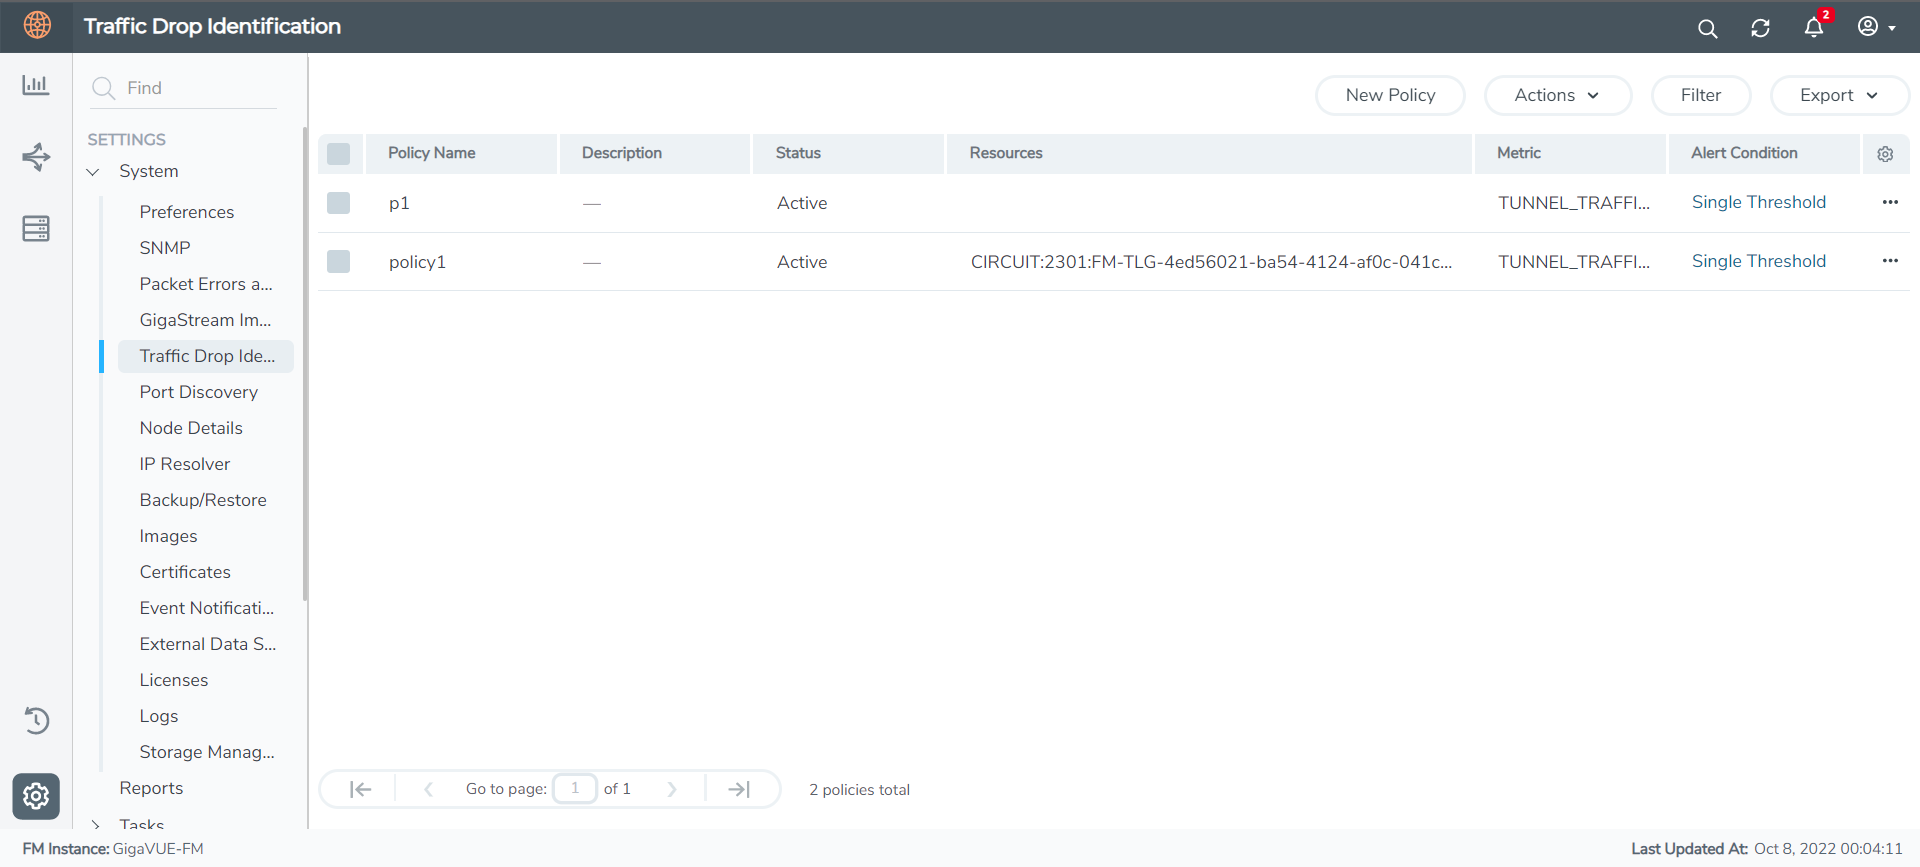Viewport: 1920px width, 867px height.
Task: Go to next page arrow
Action: click(672, 789)
